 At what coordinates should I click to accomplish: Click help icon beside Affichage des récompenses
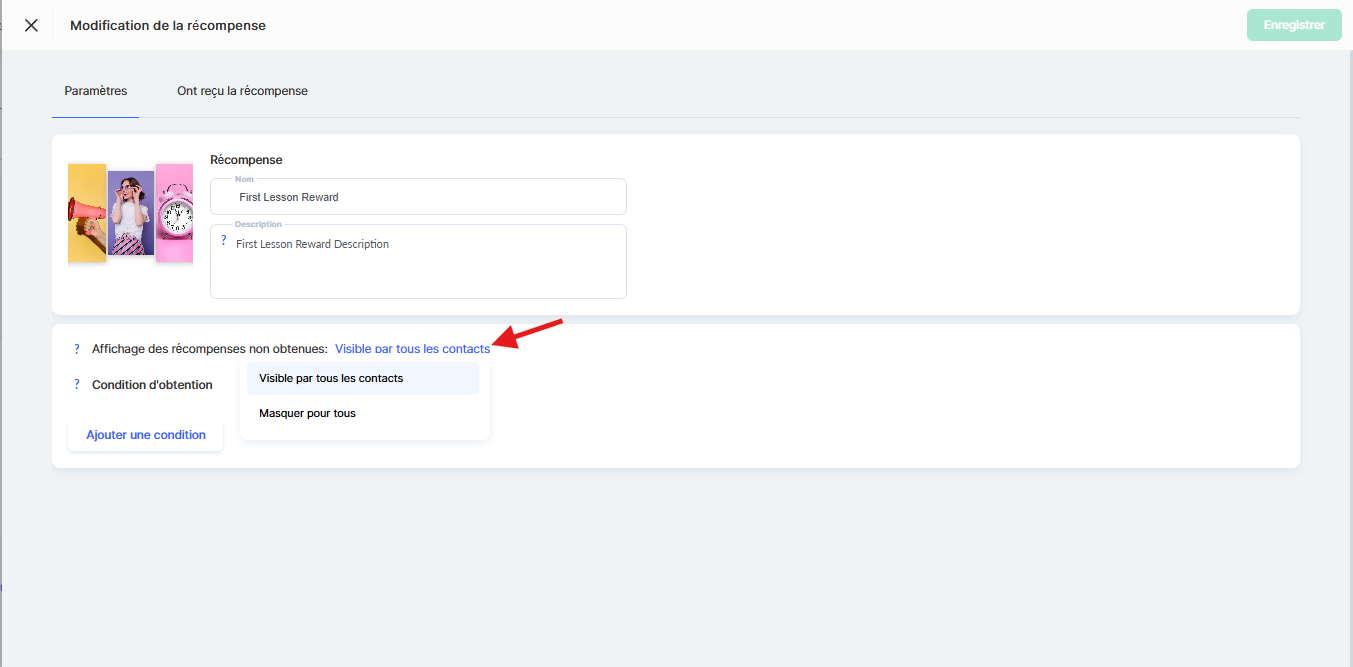click(x=76, y=349)
